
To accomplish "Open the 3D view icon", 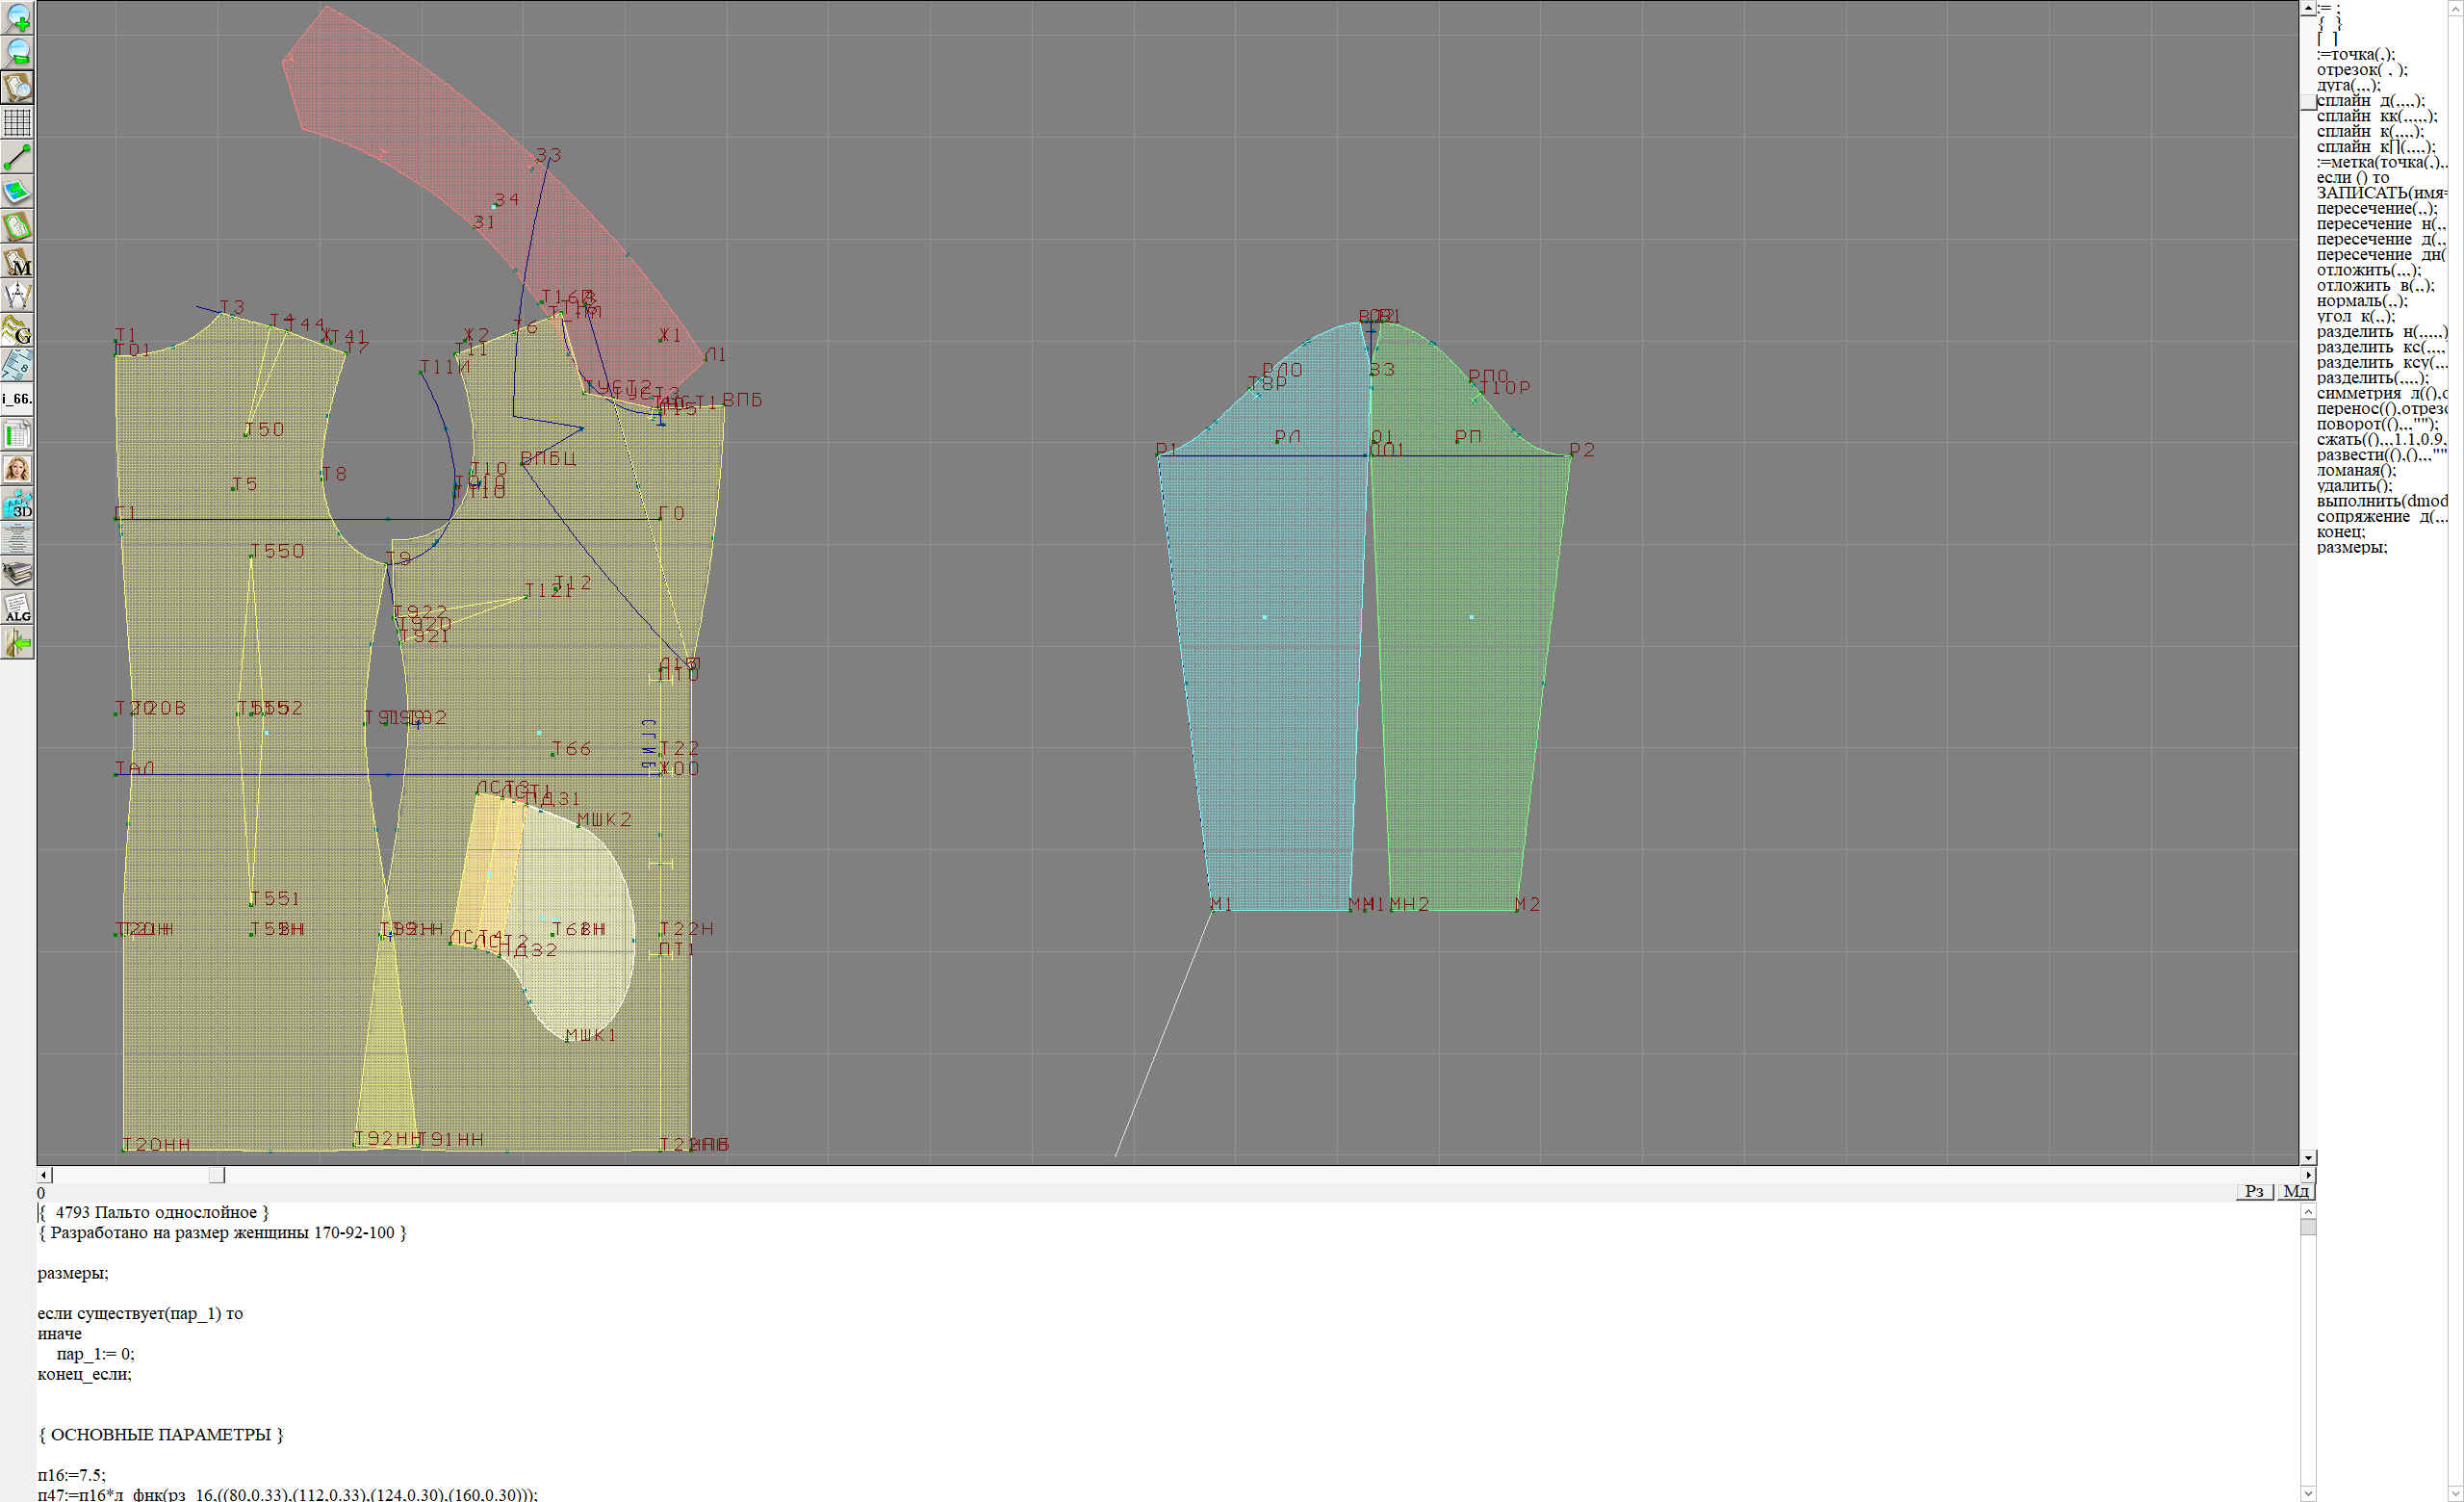I will [x=17, y=504].
